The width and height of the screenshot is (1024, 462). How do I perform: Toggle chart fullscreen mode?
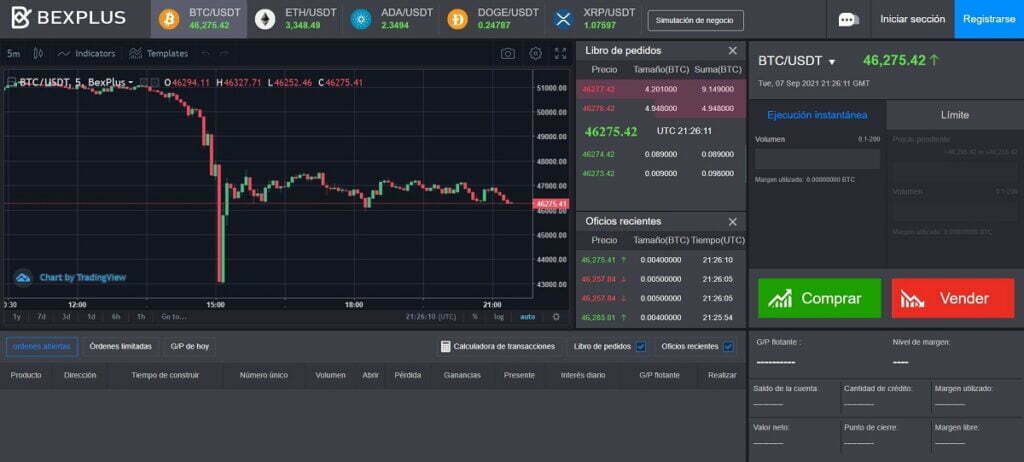click(x=560, y=54)
